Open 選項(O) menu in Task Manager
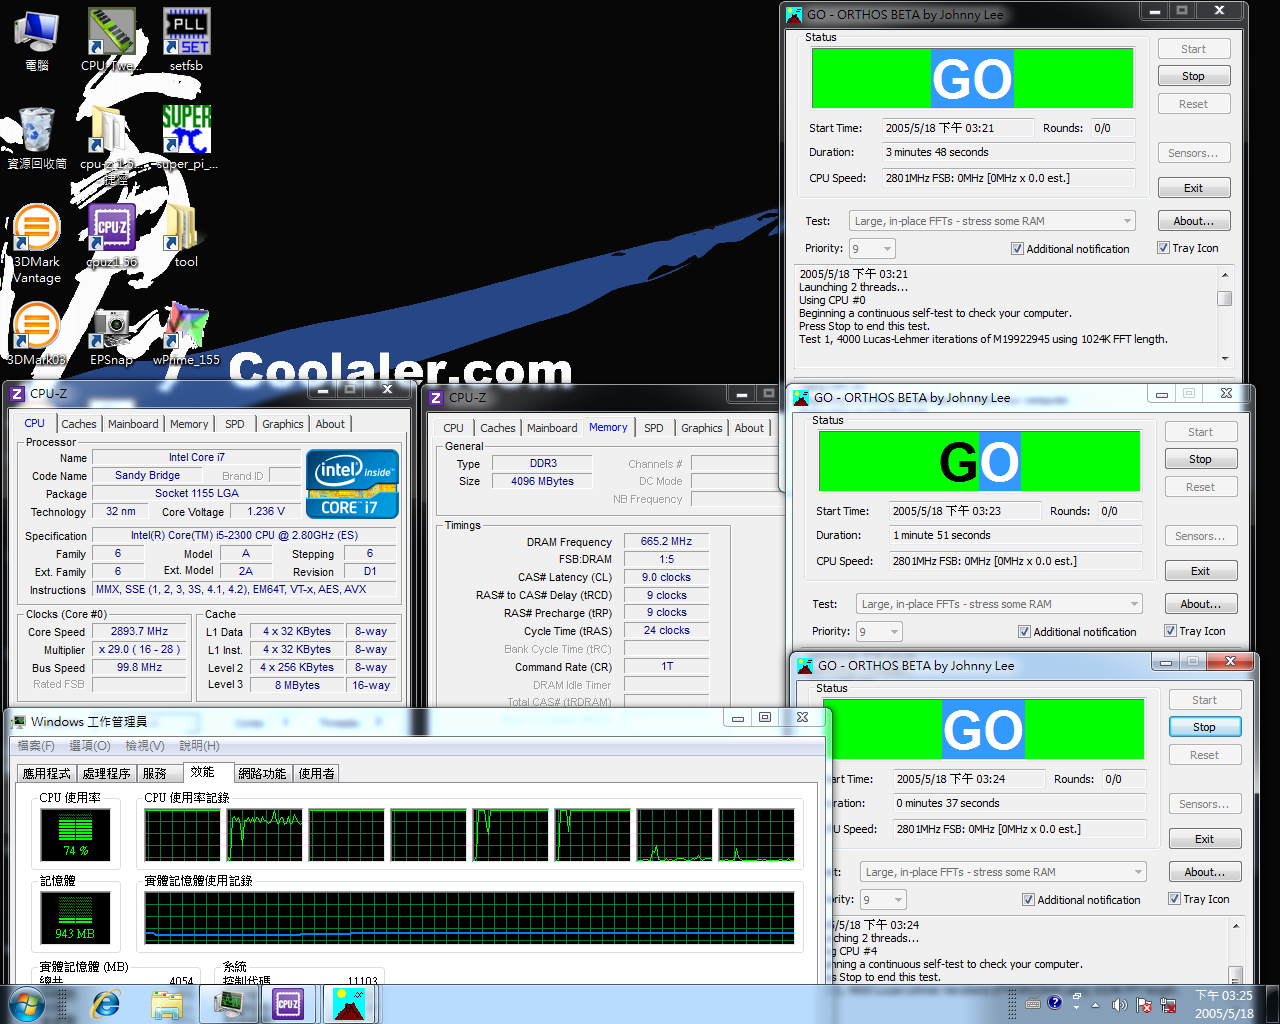Image resolution: width=1280 pixels, height=1024 pixels. pos(89,746)
